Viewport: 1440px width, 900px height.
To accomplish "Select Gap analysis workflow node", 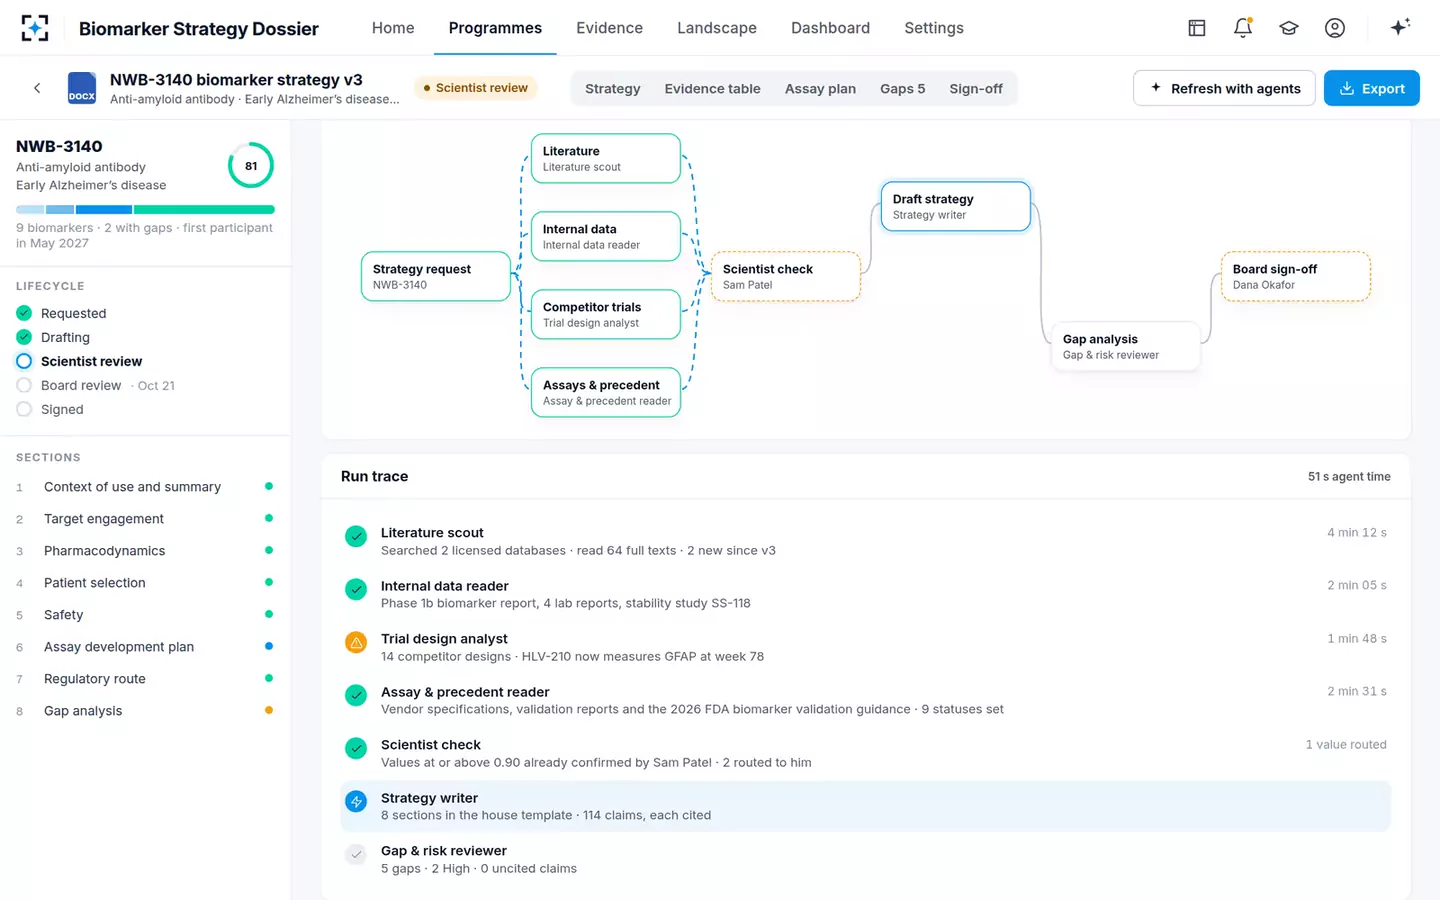I will pos(1126,346).
